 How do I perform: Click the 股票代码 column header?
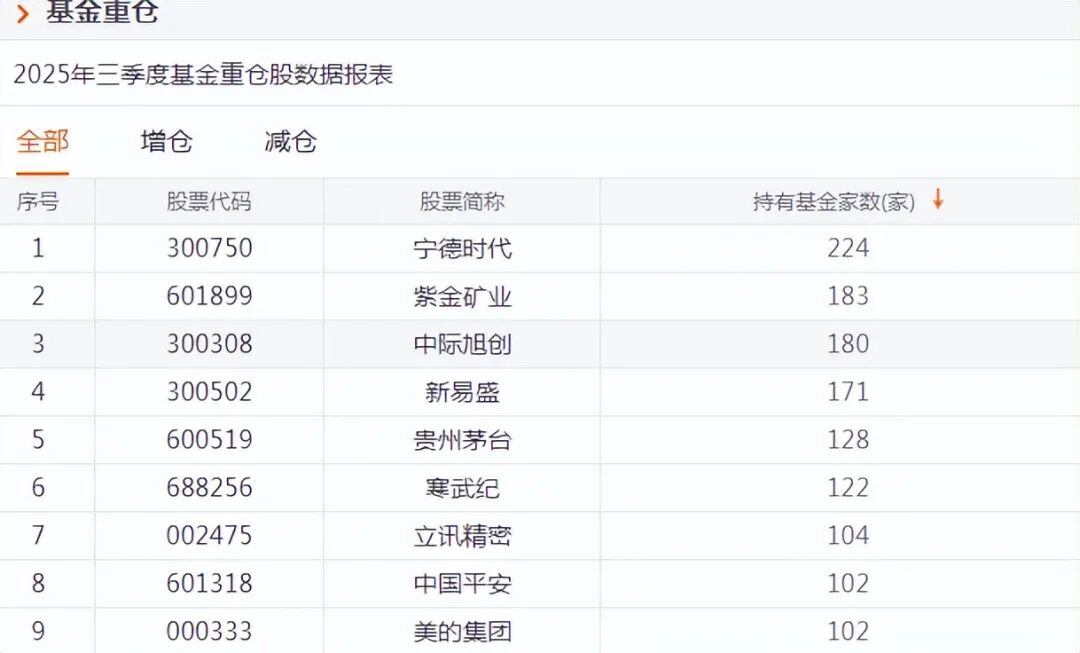209,202
